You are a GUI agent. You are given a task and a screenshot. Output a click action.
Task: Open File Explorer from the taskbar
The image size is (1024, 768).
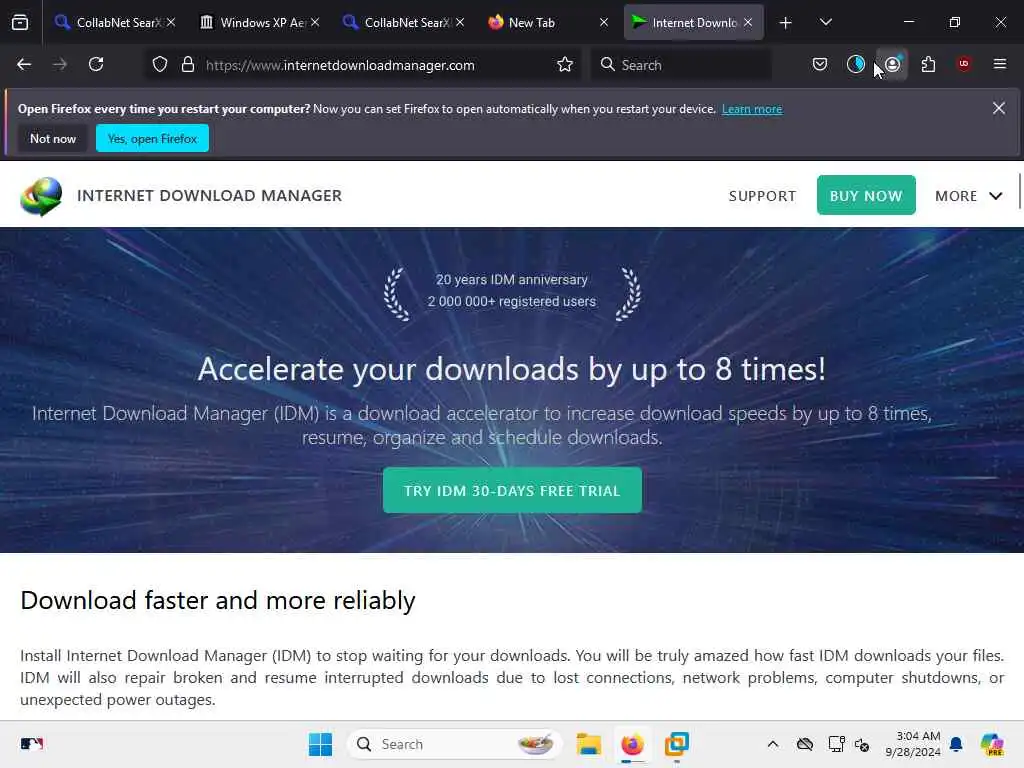click(x=588, y=744)
